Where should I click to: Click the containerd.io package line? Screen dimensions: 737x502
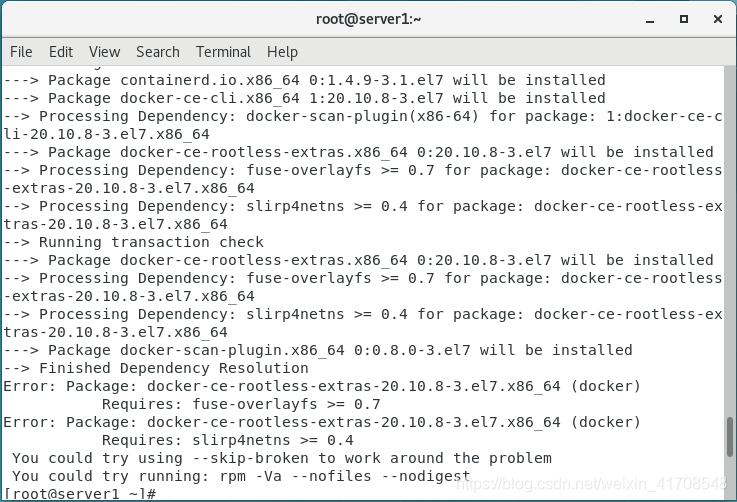click(x=304, y=80)
